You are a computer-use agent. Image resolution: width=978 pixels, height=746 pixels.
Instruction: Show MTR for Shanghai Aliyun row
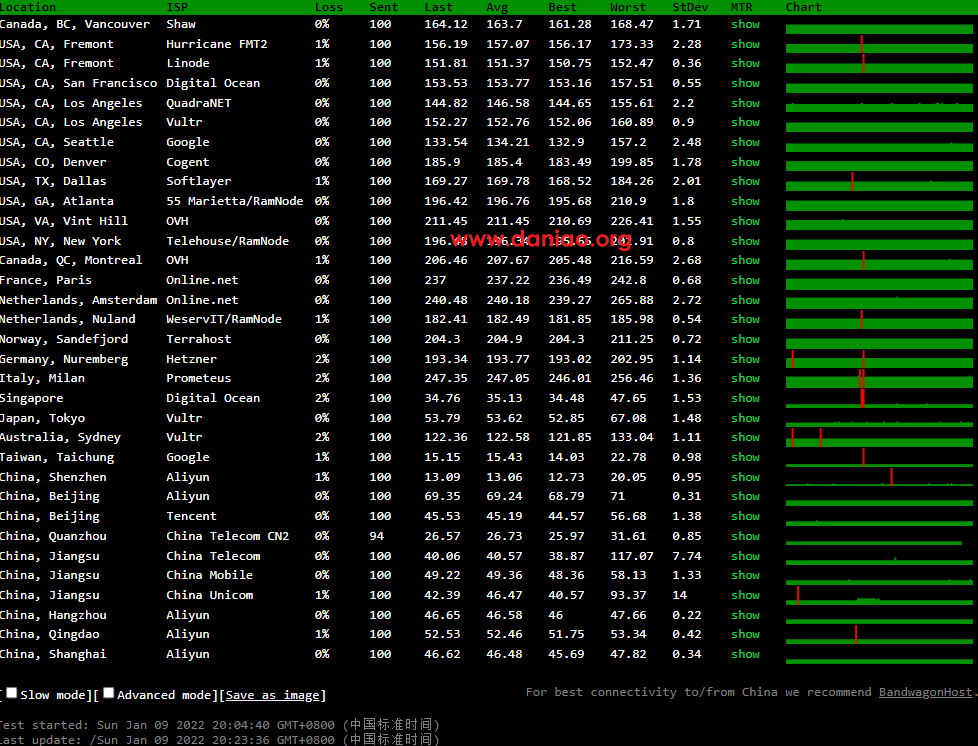745,654
